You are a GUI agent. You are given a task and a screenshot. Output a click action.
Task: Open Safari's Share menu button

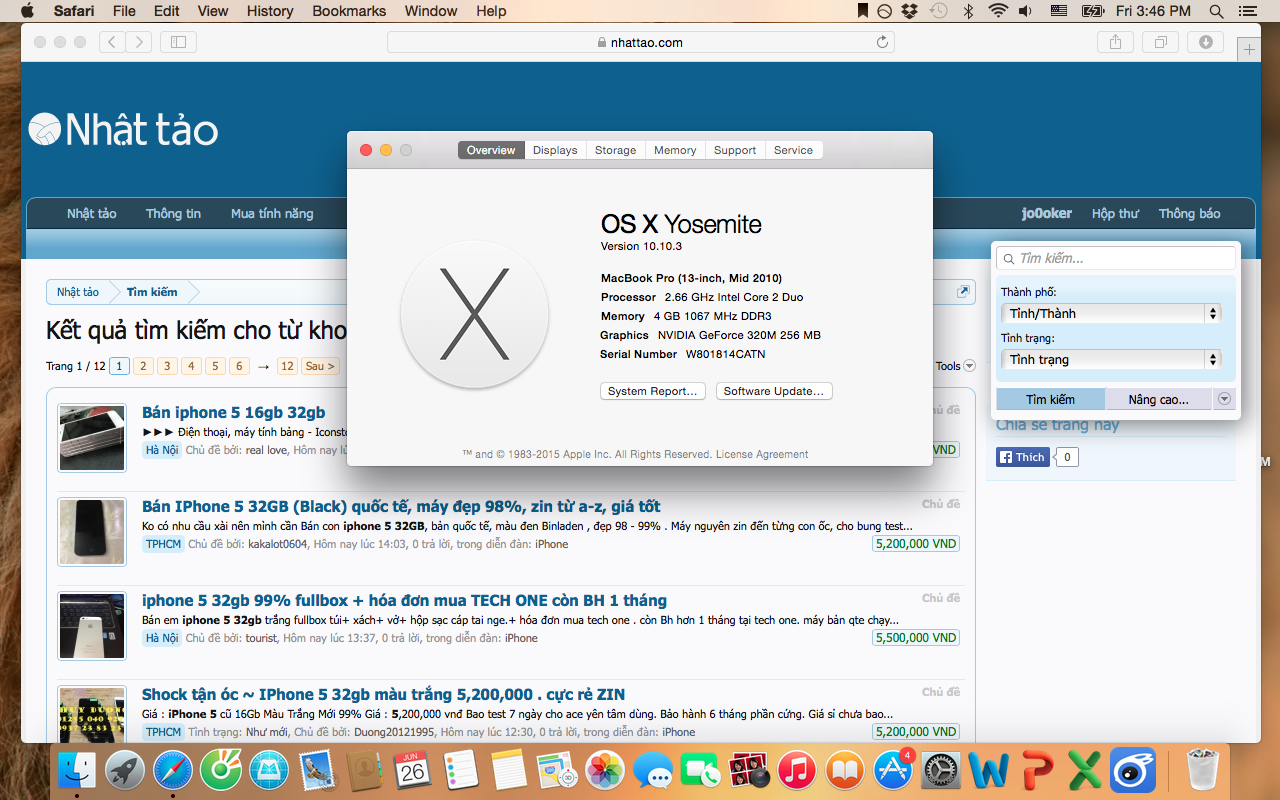(1115, 42)
